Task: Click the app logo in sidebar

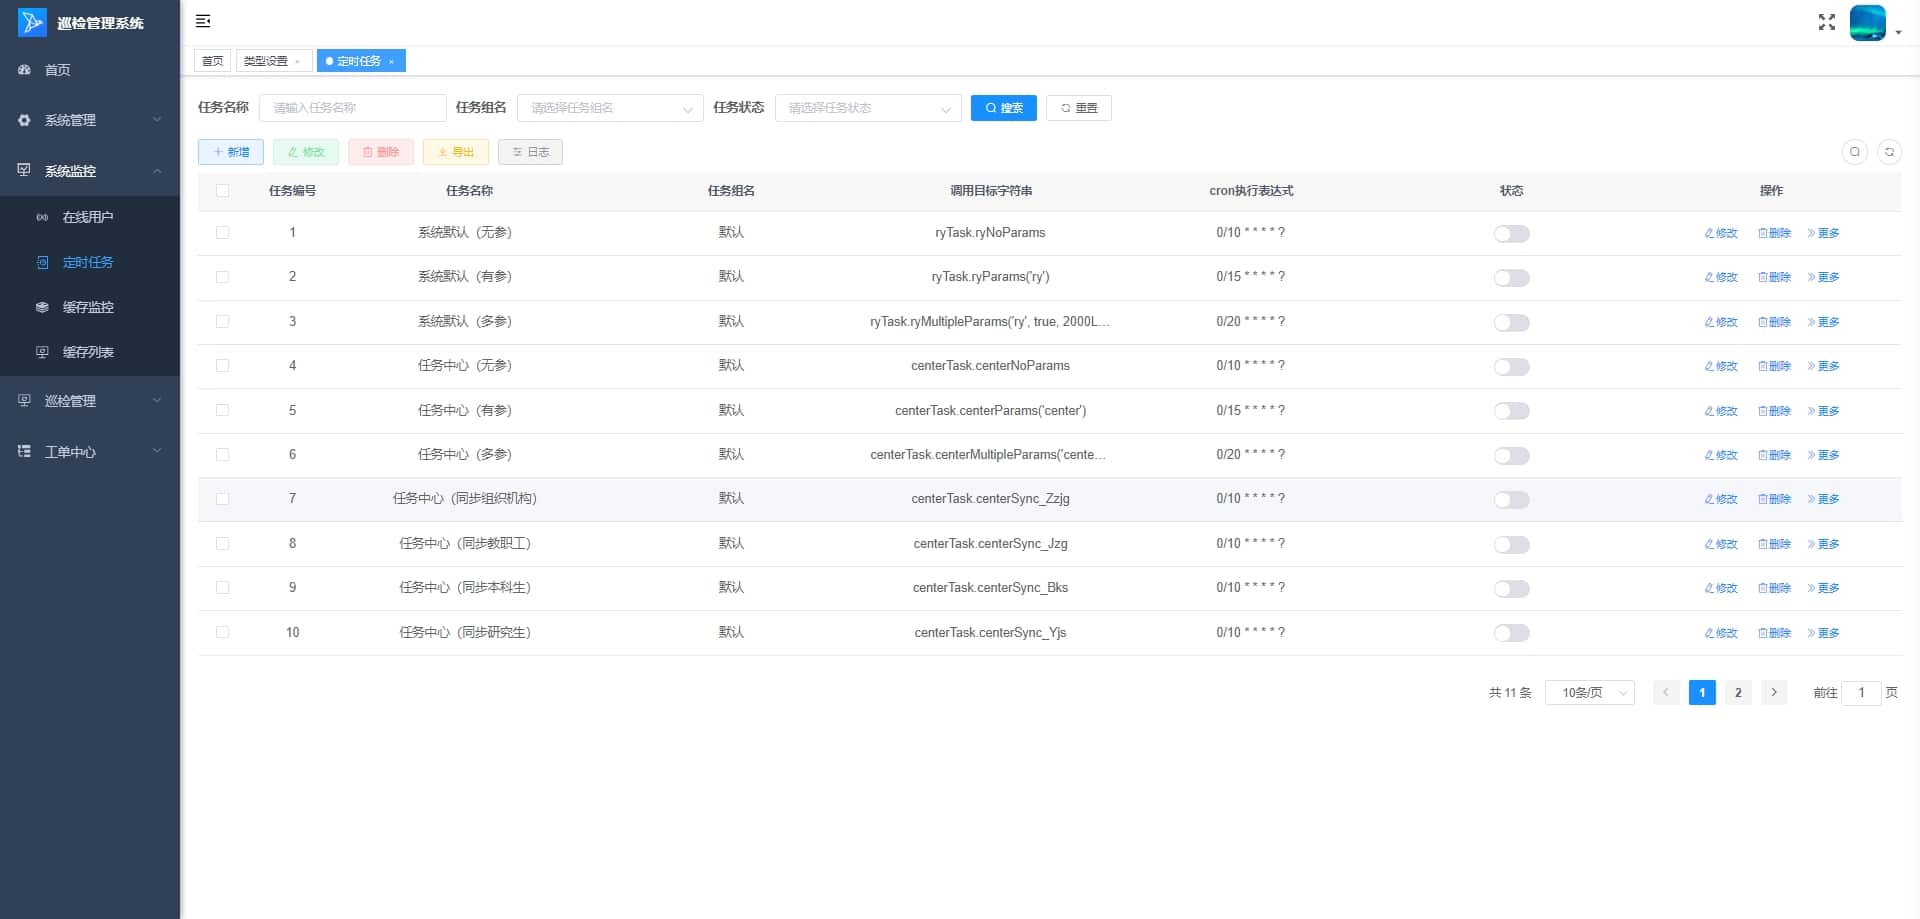Action: coord(32,22)
